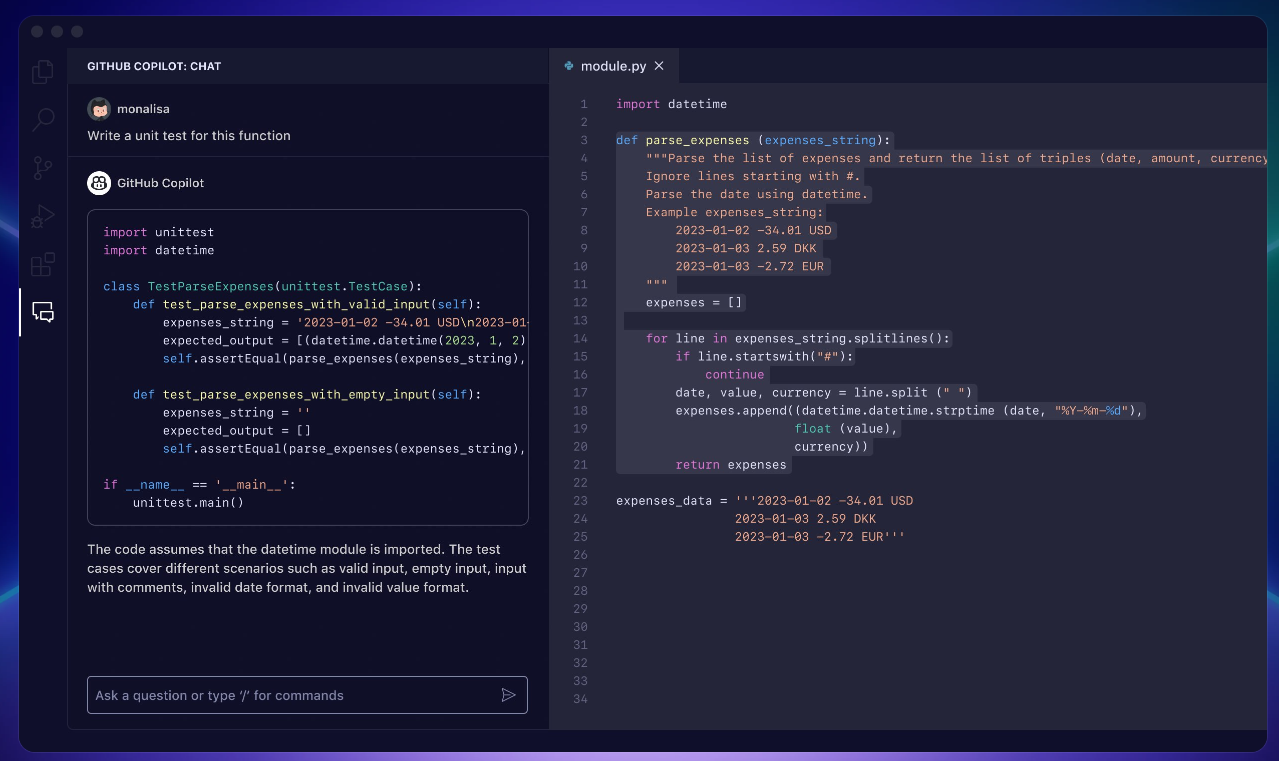Screen dimensions: 1279x761
Task: Click the send arrow in chat input
Action: 508,695
